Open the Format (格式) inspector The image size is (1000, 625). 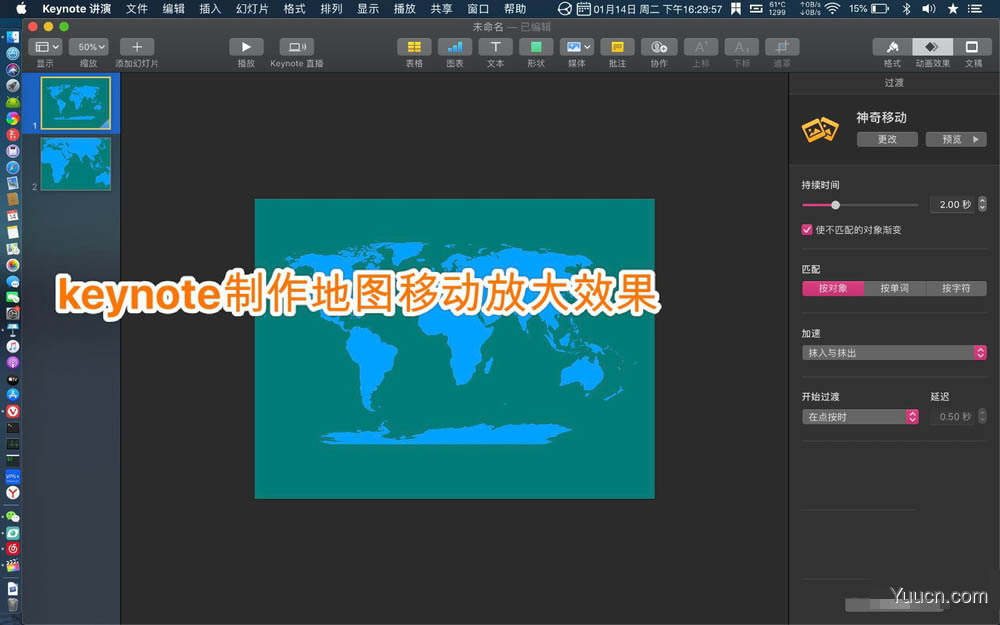(892, 47)
